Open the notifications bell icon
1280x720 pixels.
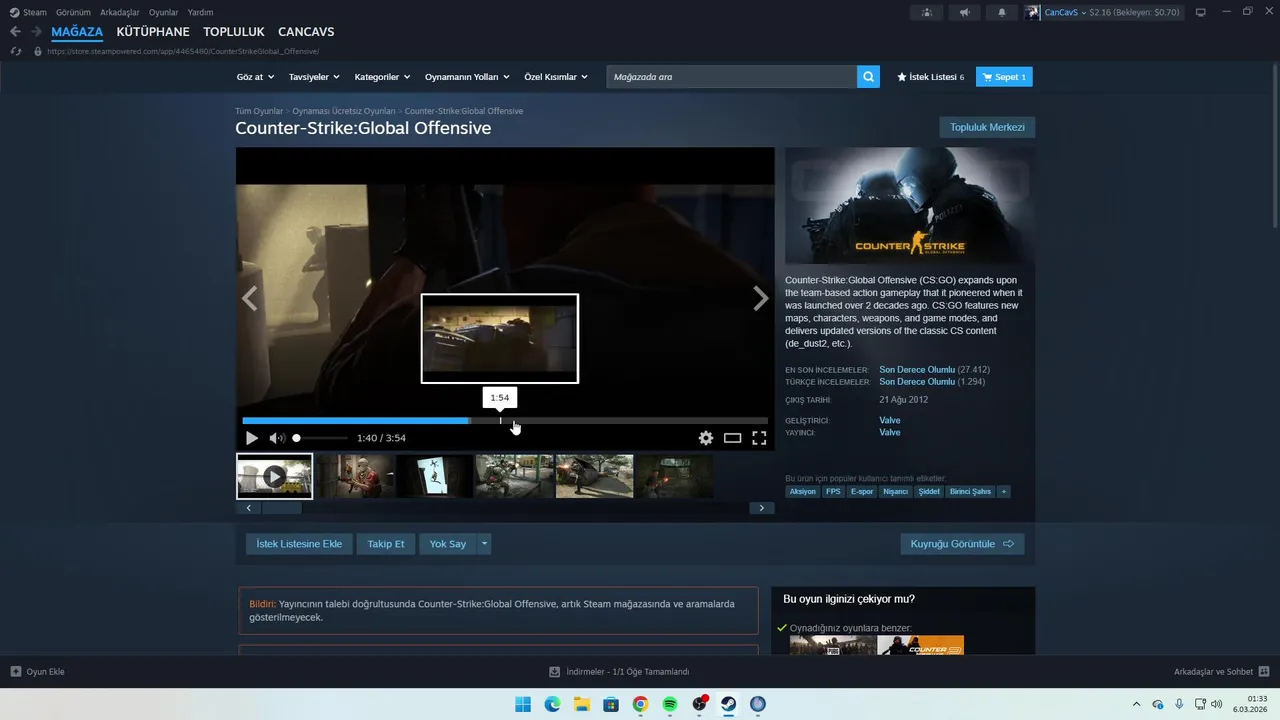pyautogui.click(x=1002, y=12)
